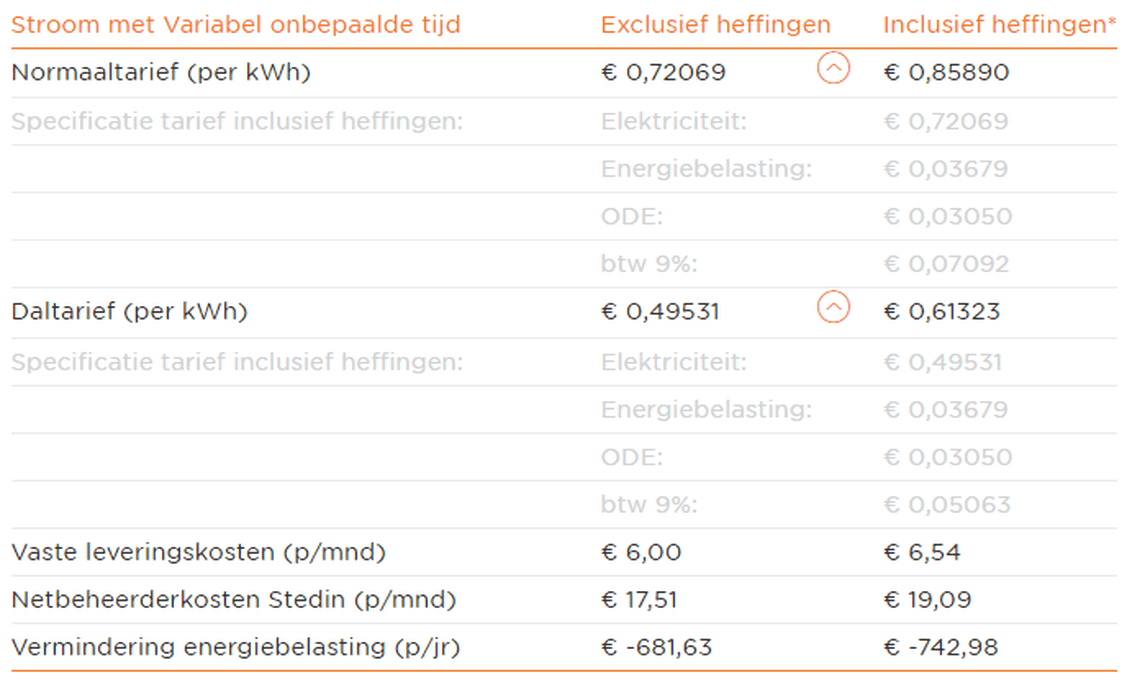The width and height of the screenshot is (1127, 688).
Task: Click the 'Stroom met Variabel onbepaalde tijd' header
Action: coord(236,24)
